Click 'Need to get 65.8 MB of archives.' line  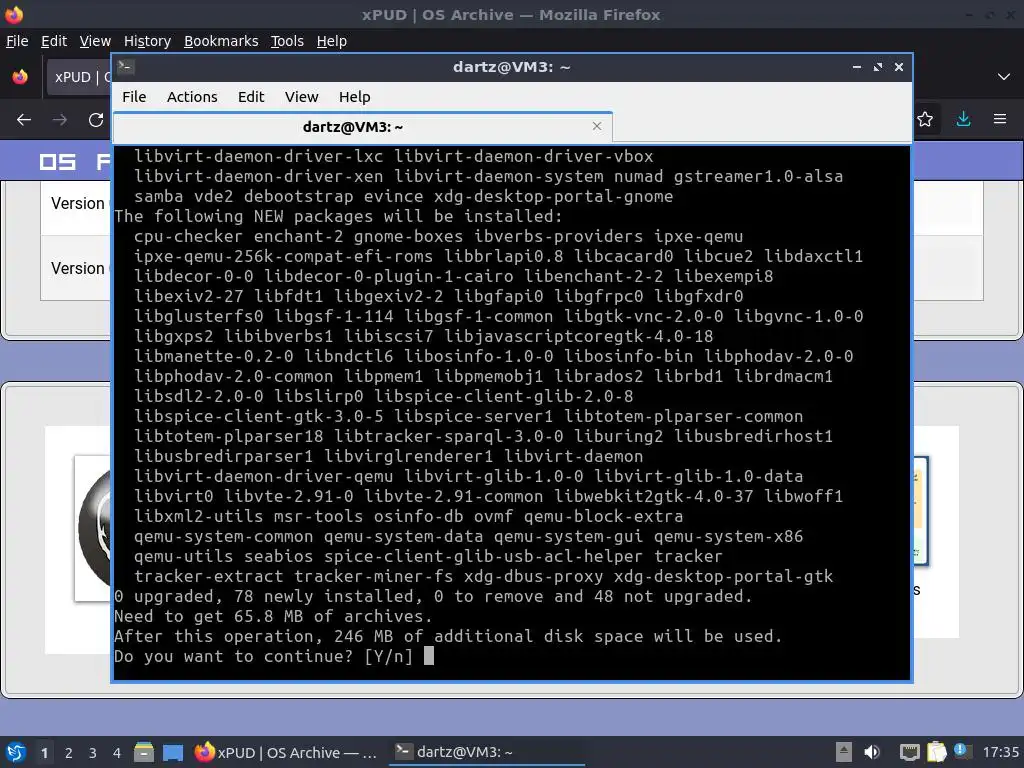pos(273,616)
